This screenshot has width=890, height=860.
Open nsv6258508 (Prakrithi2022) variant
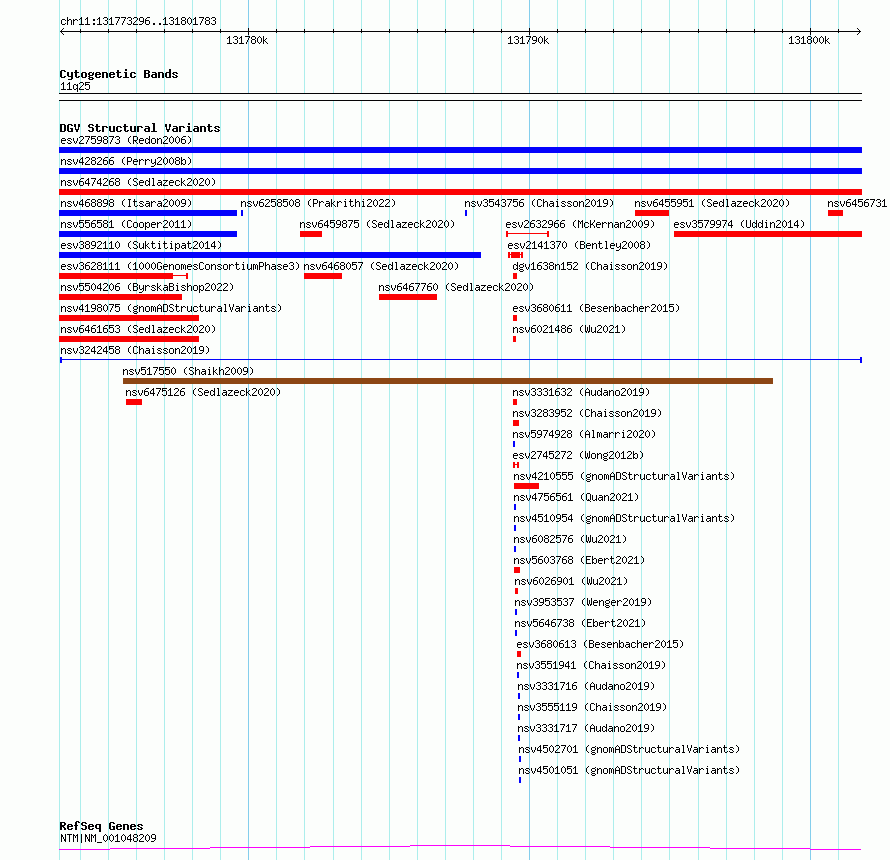click(318, 203)
